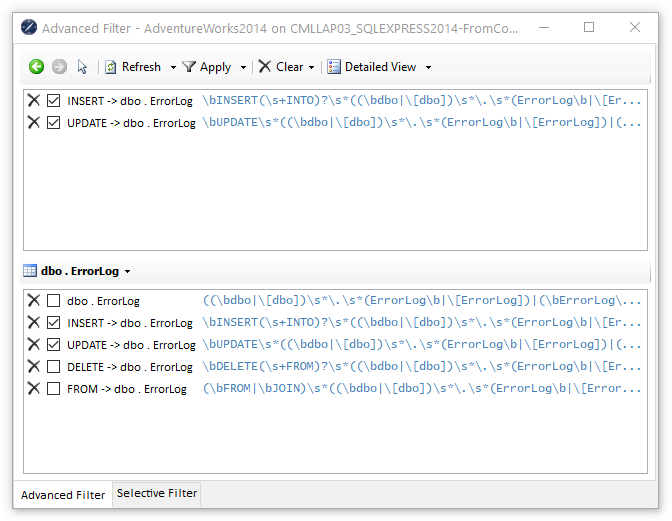Click X icon beside plain dbo . ErrorLog row

point(34,301)
